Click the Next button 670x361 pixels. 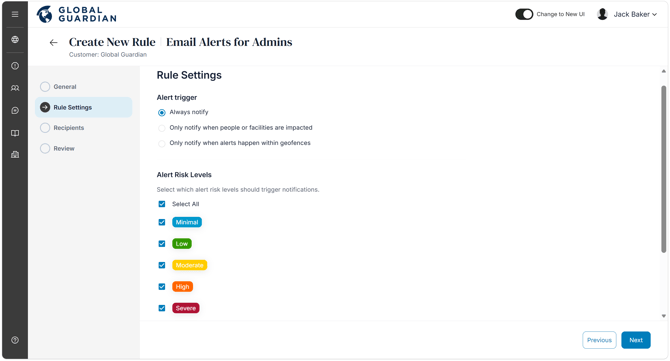(636, 340)
